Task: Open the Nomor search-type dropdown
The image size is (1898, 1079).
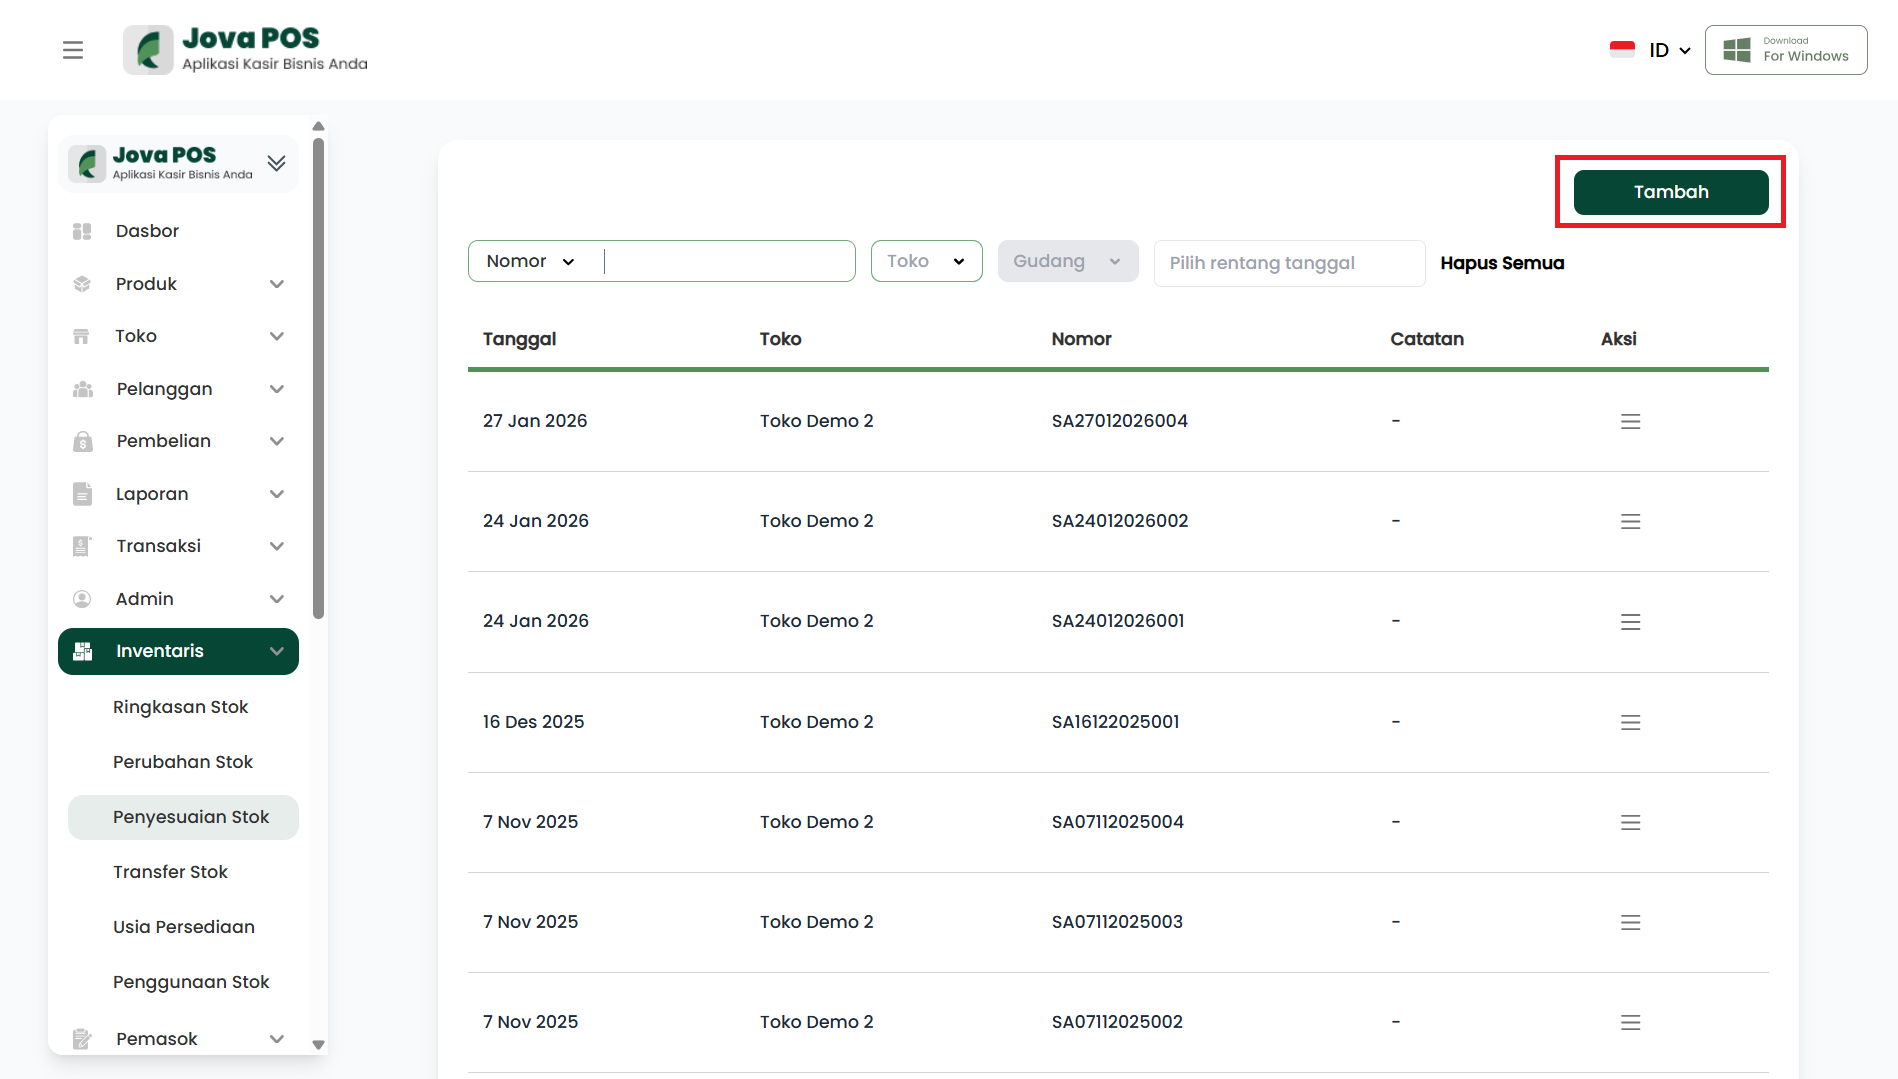Action: (531, 261)
